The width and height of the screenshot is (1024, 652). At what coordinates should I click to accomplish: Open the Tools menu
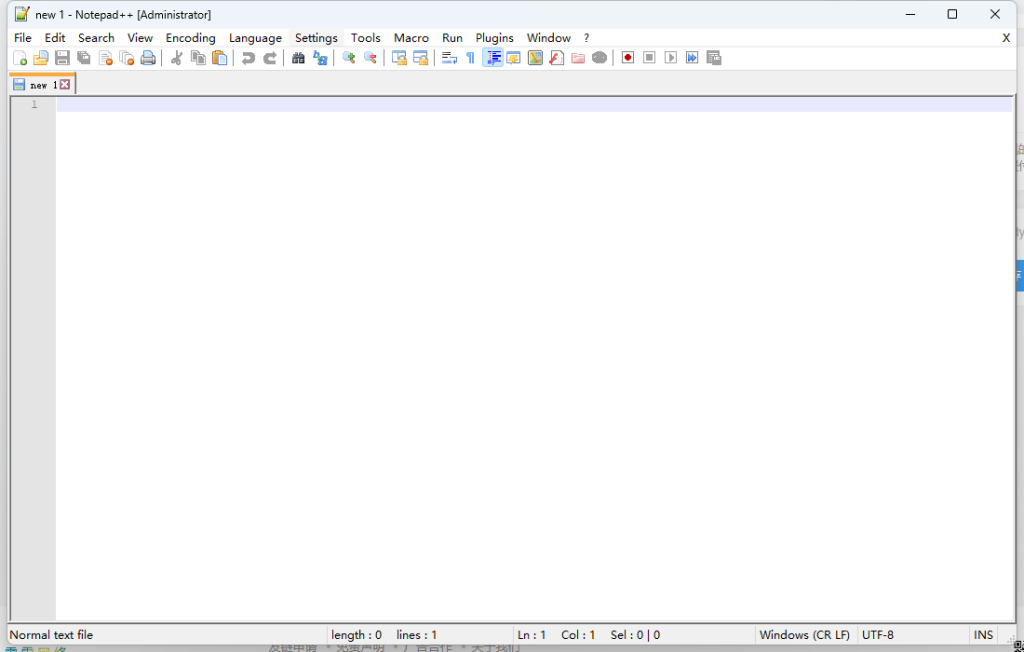[x=366, y=38]
